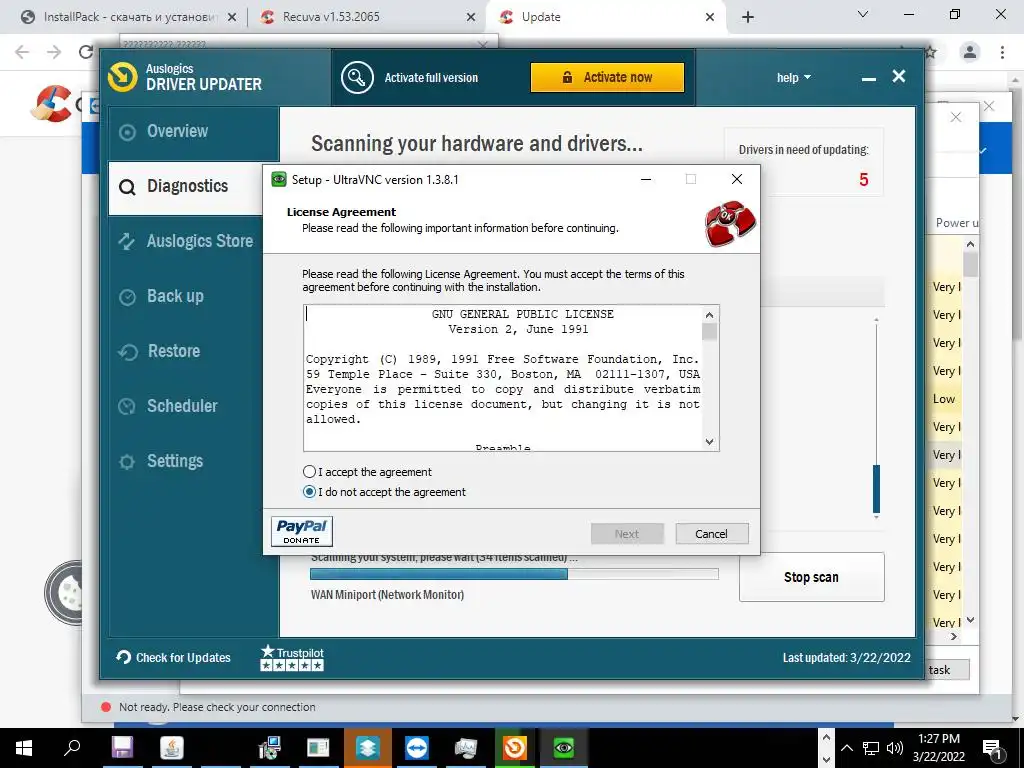Open the notification center icon
Screen dimensions: 1024x768
tap(993, 748)
